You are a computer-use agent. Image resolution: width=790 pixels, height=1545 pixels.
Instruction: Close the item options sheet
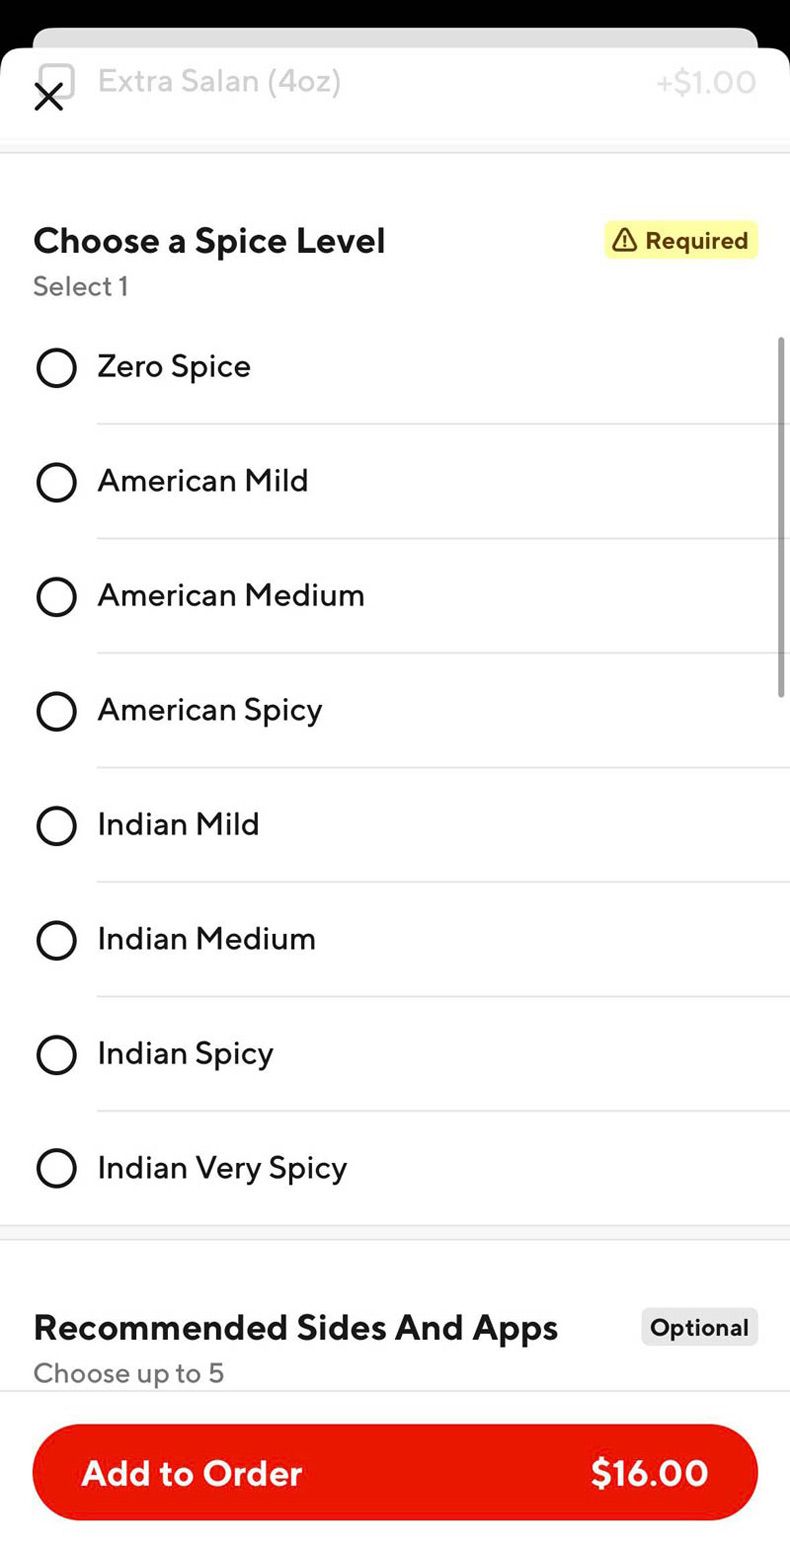tap(48, 97)
